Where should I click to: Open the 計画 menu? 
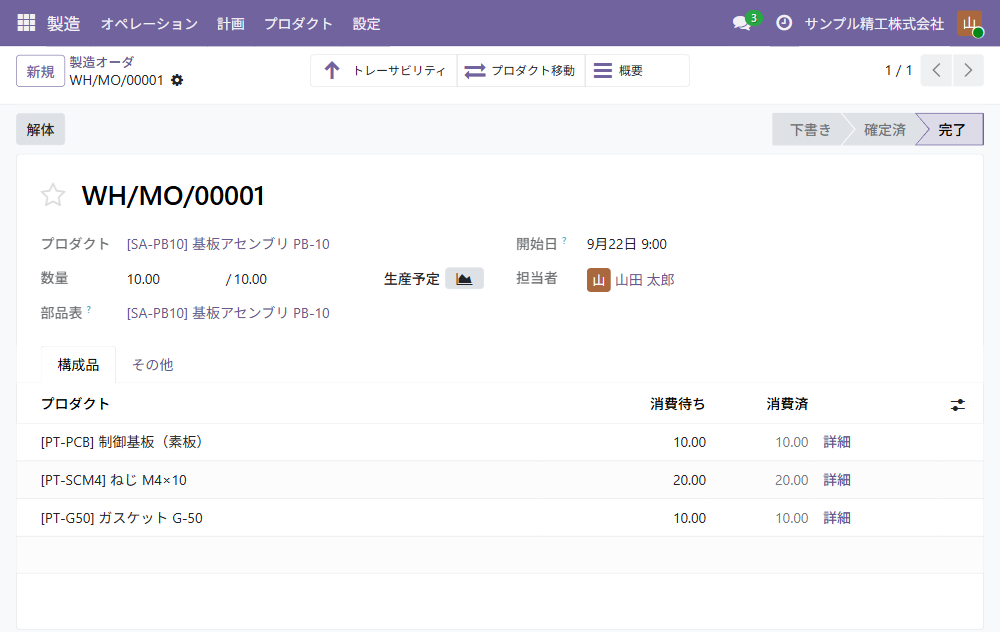tap(230, 24)
